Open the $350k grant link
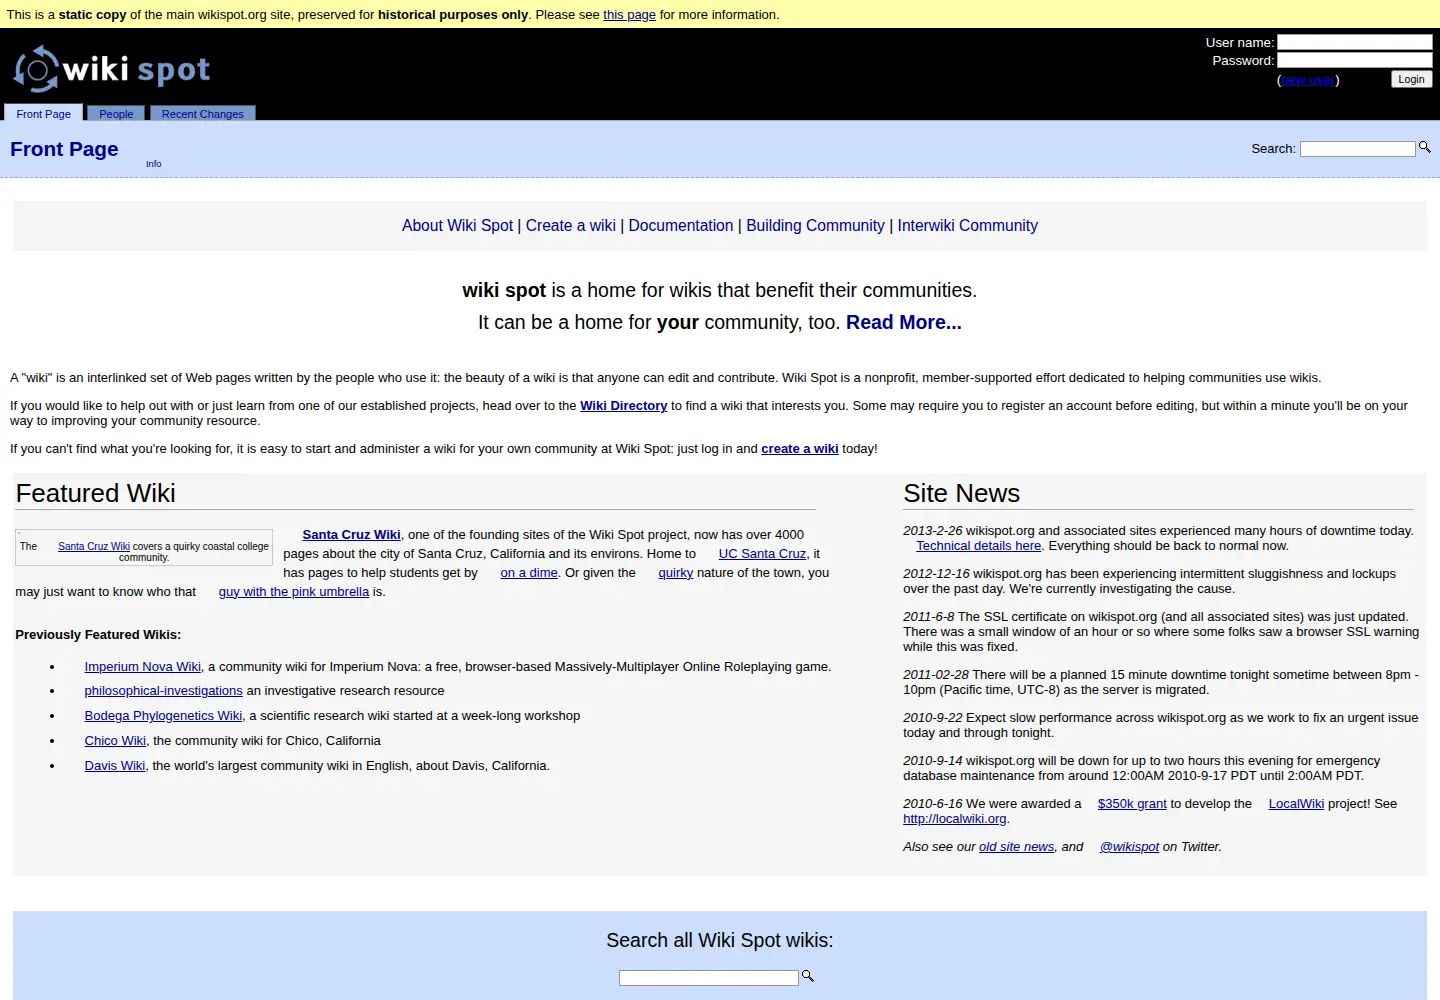Viewport: 1440px width, 1000px height. pyautogui.click(x=1132, y=804)
